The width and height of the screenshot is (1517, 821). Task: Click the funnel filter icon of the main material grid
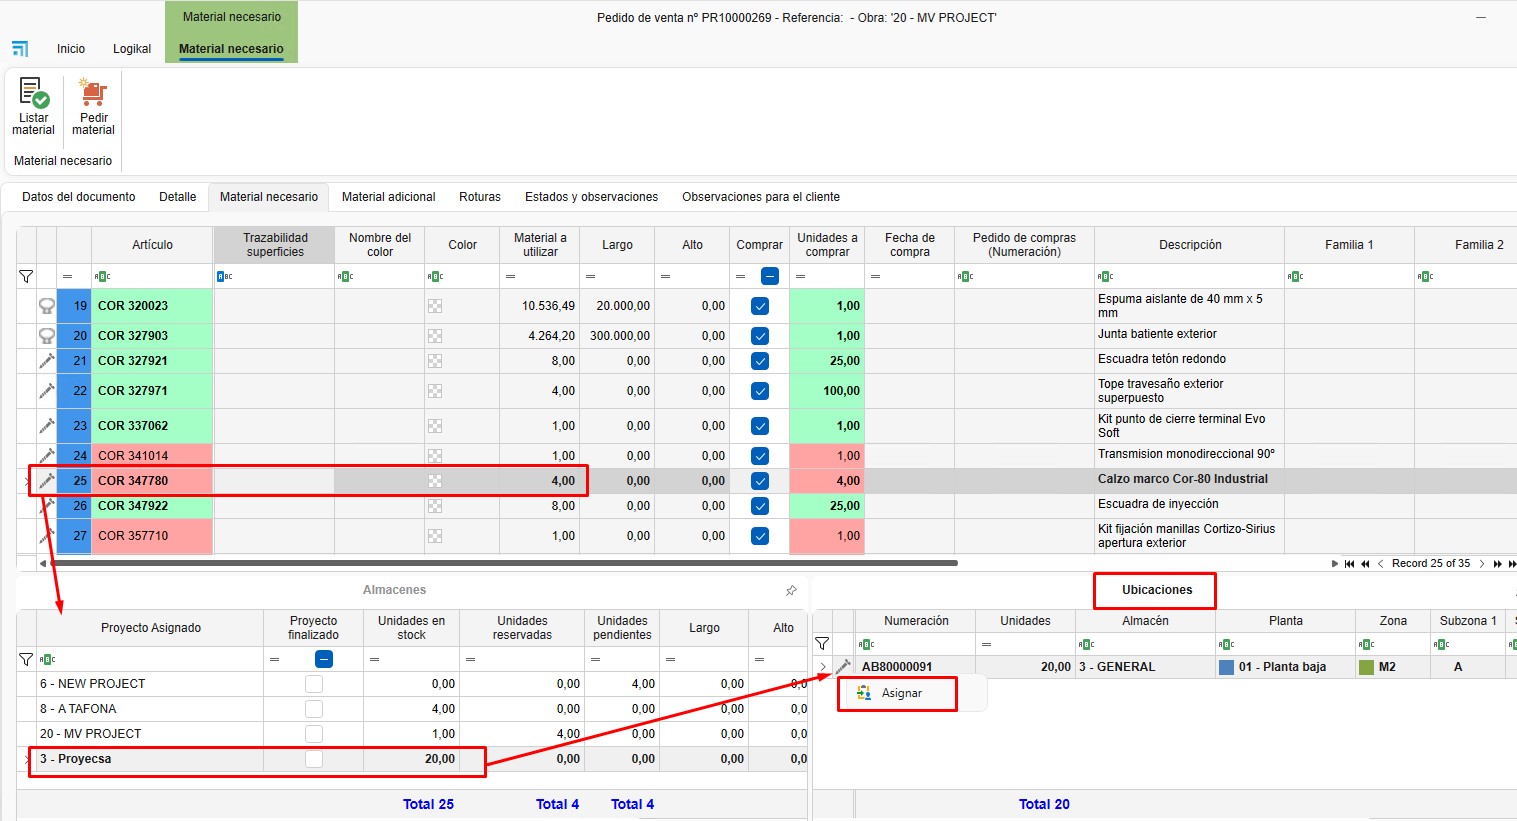tap(26, 277)
